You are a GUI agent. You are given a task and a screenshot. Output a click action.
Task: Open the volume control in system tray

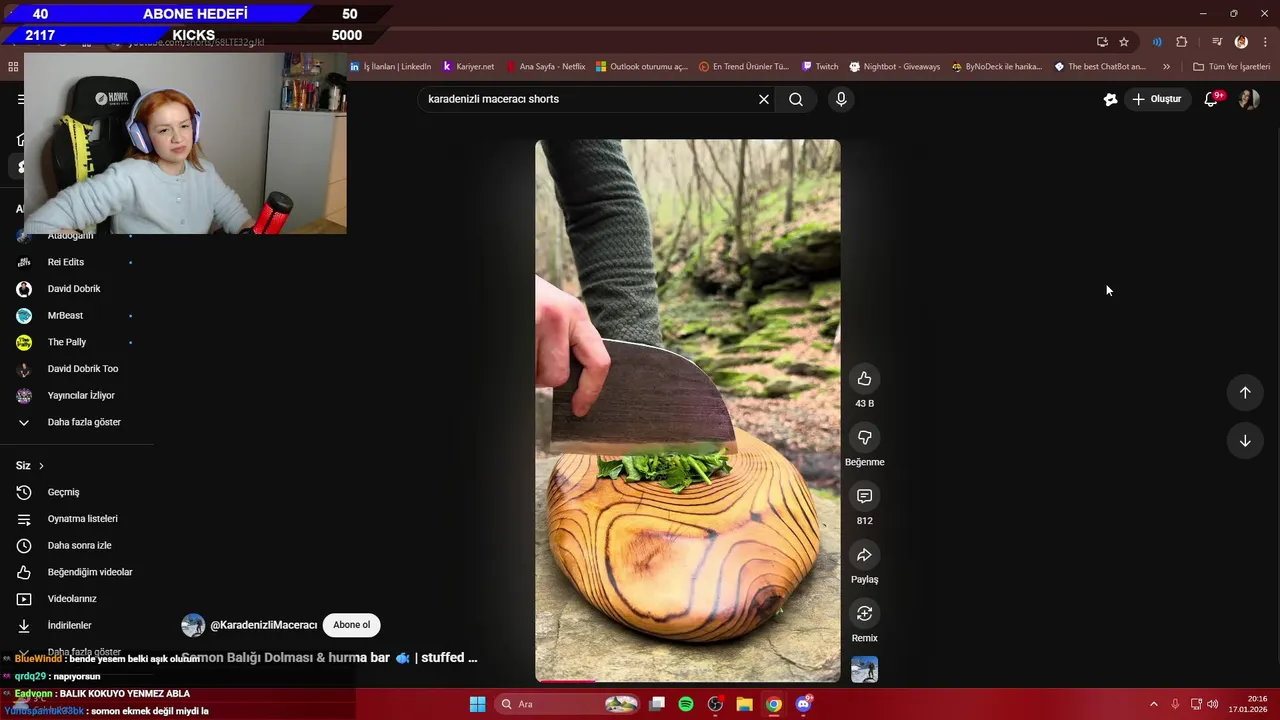point(1212,704)
